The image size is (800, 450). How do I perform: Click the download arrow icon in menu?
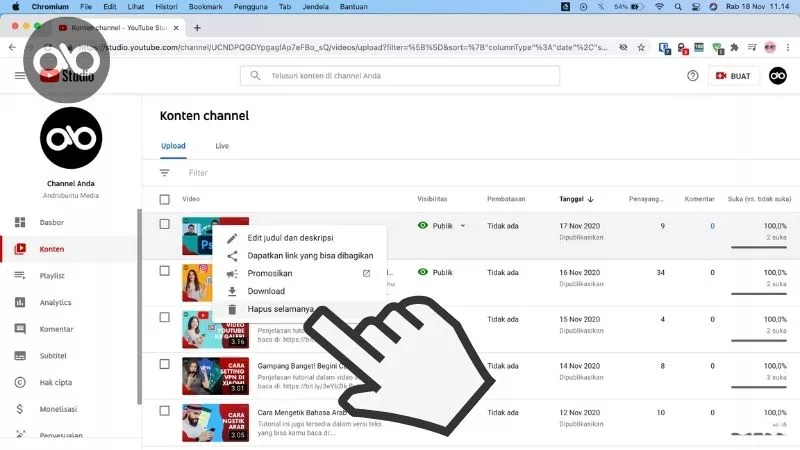[232, 291]
